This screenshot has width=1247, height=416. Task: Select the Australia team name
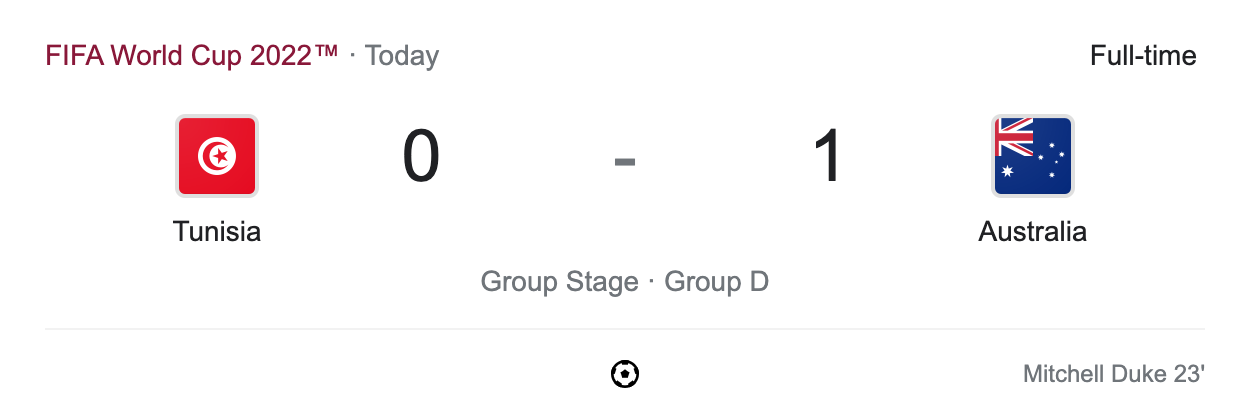[x=1032, y=232]
